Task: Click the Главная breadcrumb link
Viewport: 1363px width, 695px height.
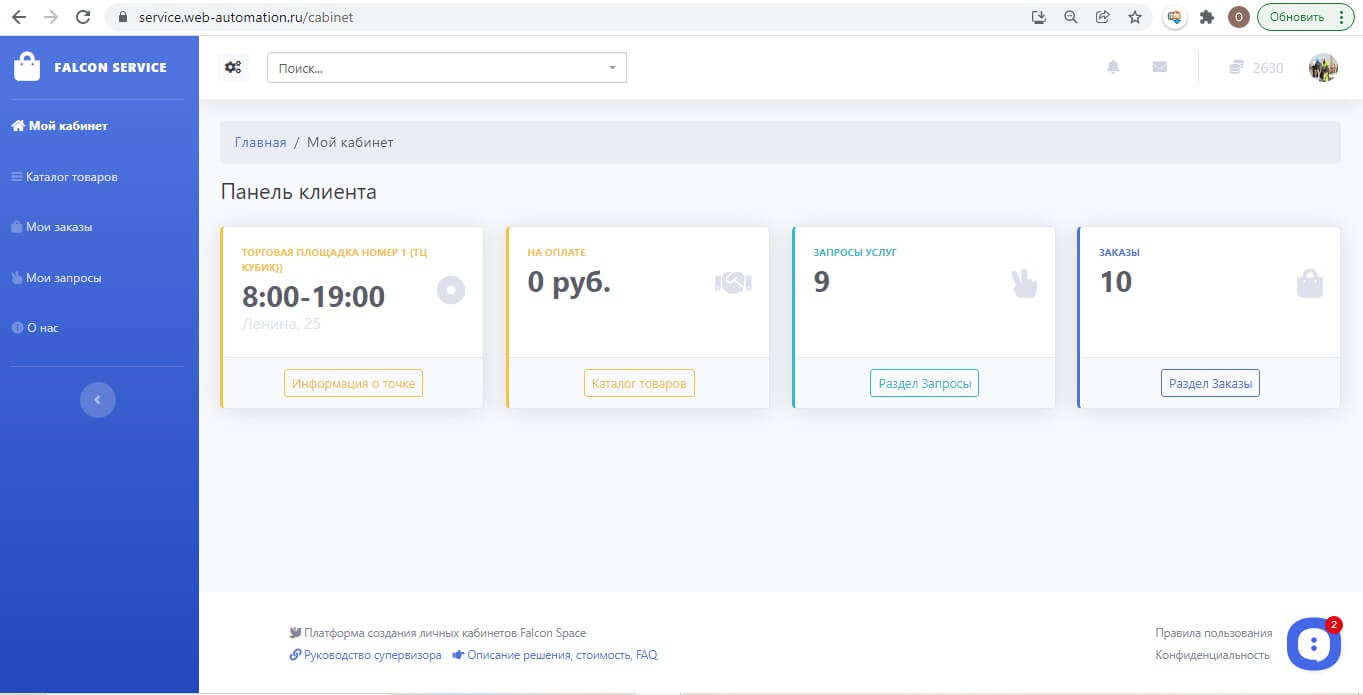Action: coord(261,142)
